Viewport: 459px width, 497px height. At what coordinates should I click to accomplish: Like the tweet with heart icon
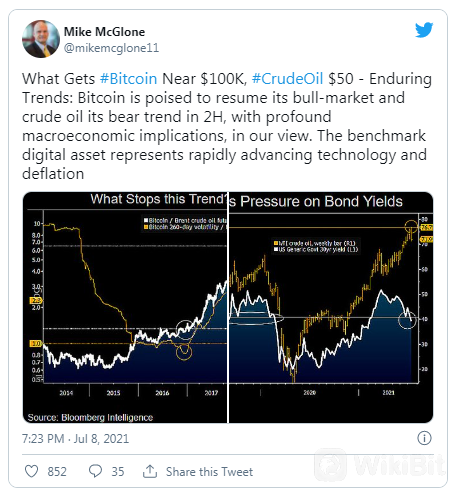click(32, 471)
